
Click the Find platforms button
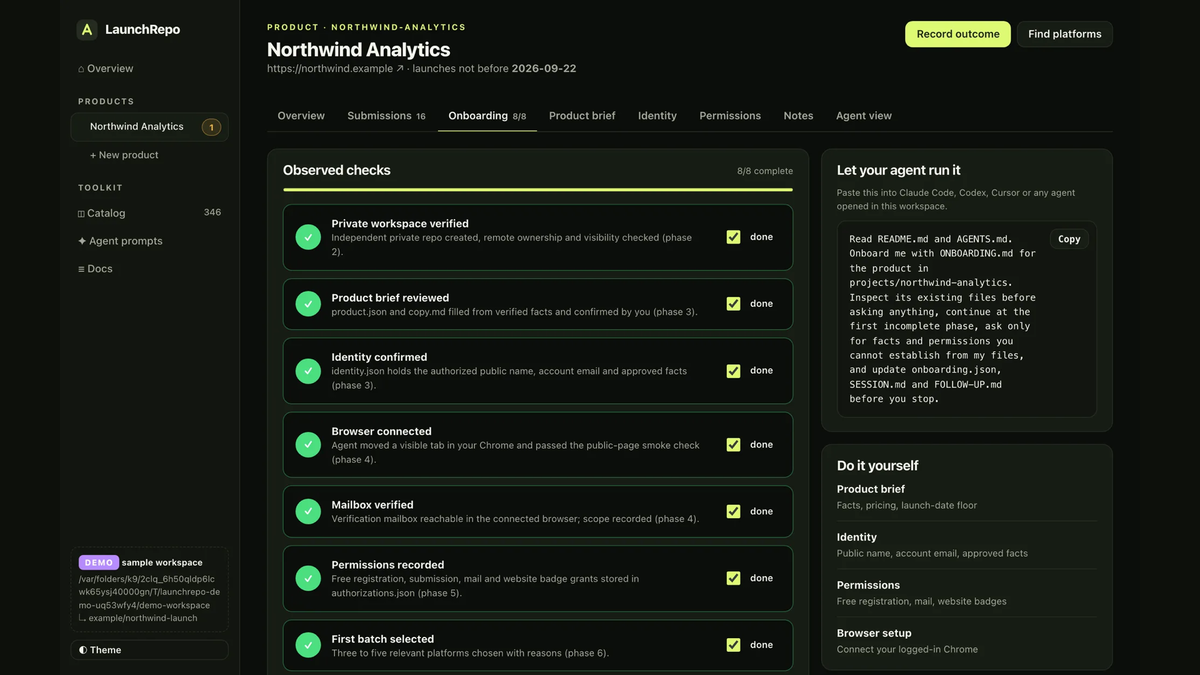pos(1065,34)
